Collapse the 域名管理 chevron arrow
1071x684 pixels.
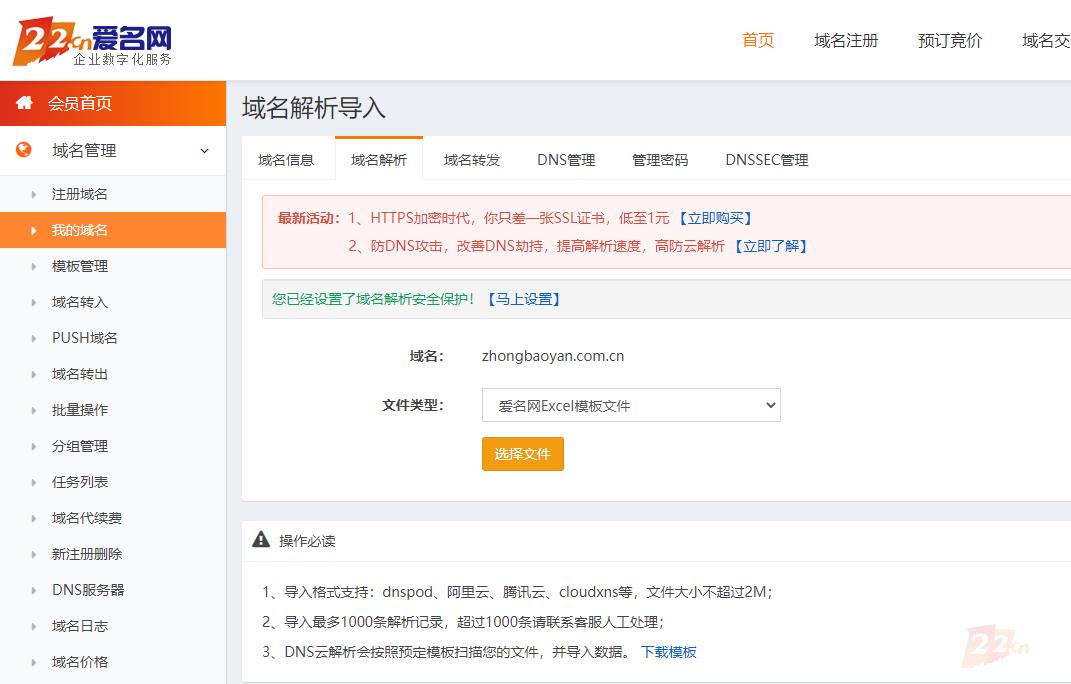pos(204,151)
